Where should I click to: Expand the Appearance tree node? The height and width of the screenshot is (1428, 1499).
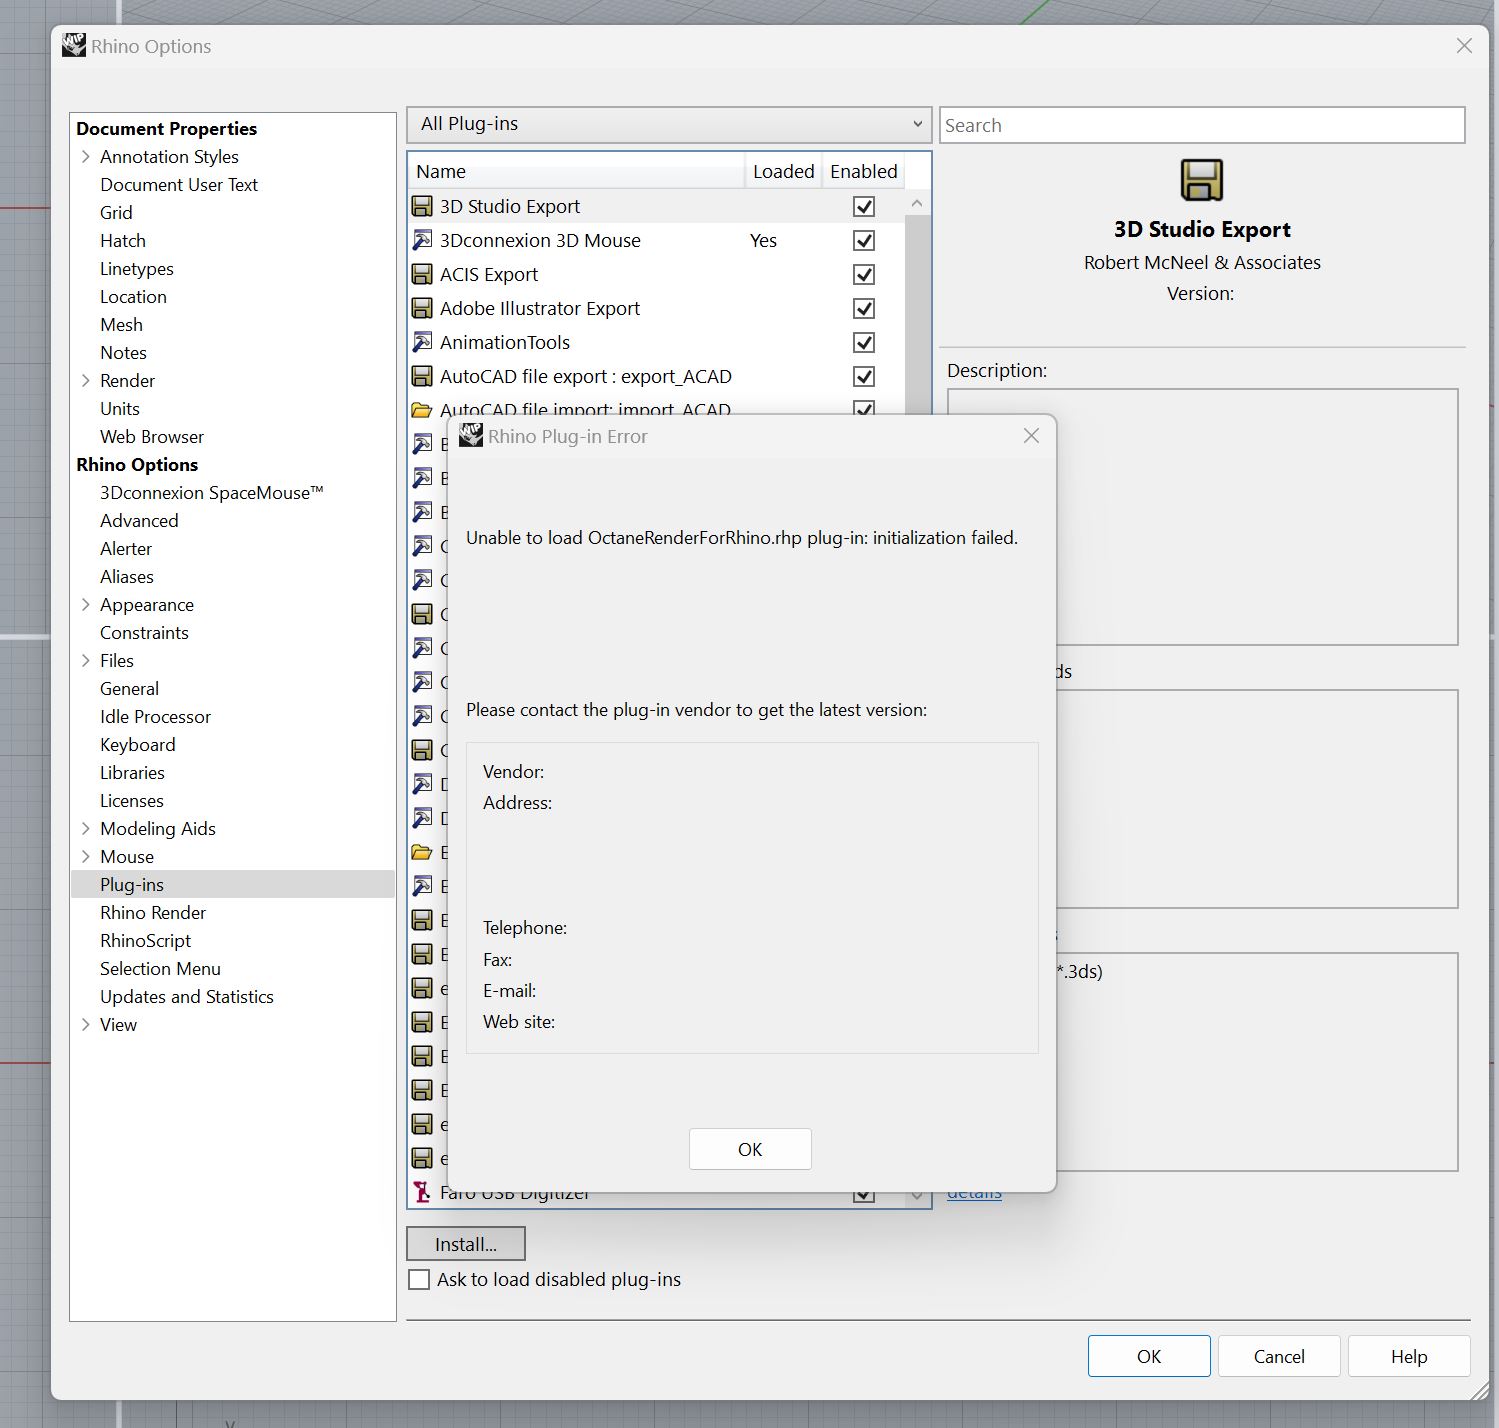(x=86, y=605)
